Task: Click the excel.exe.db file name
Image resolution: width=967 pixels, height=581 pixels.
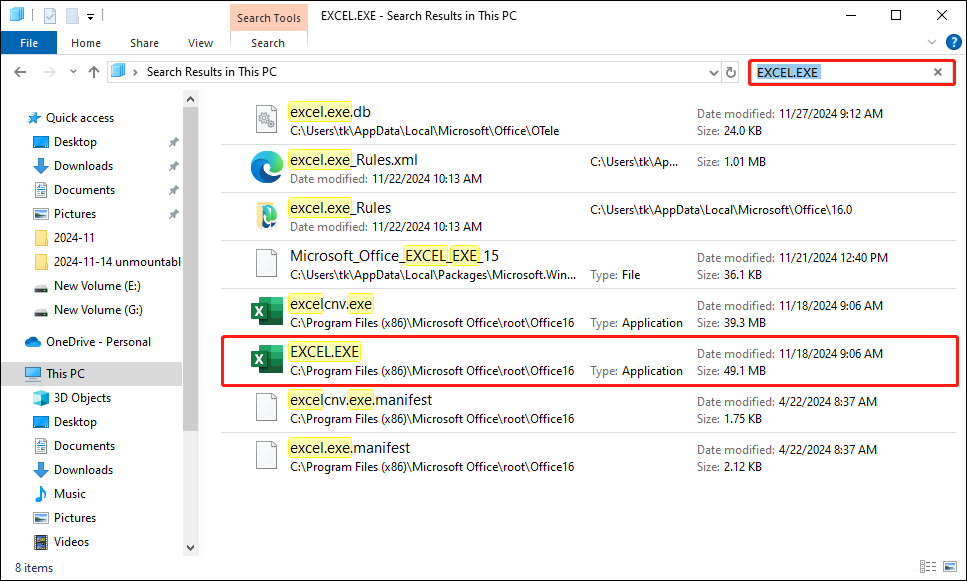Action: 330,112
